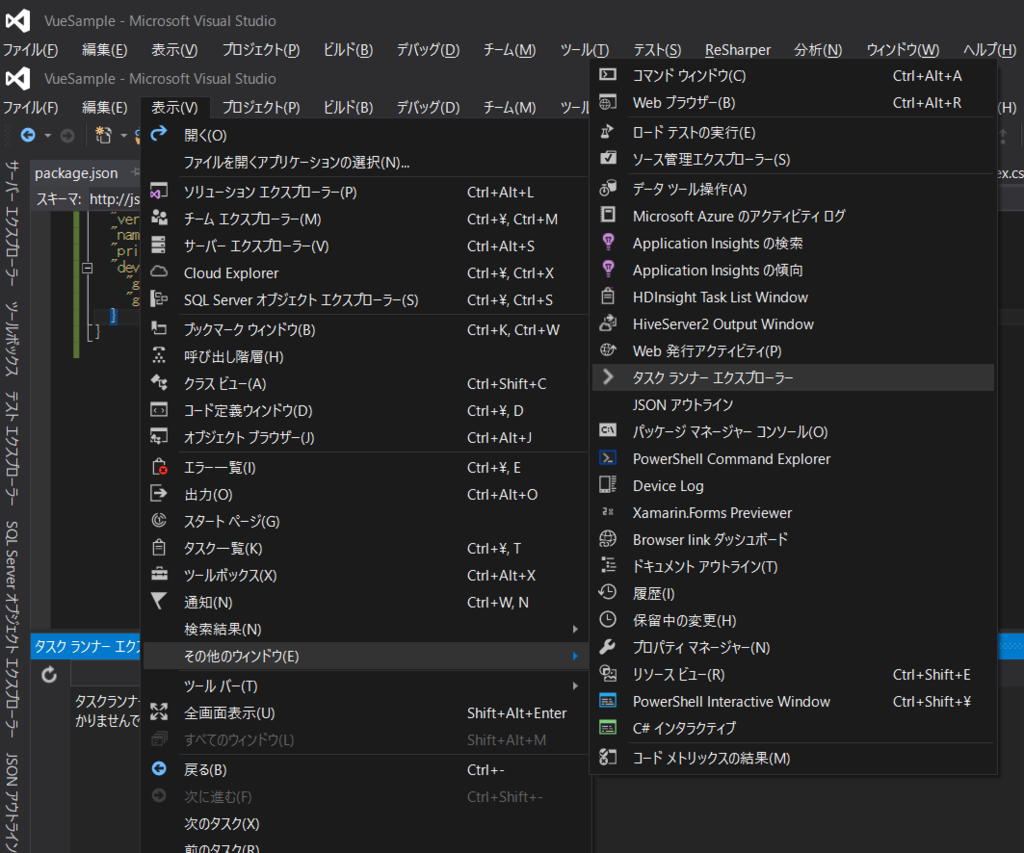Select ドキュメント アウトライン(T) entry
This screenshot has width=1024, height=853.
click(793, 566)
